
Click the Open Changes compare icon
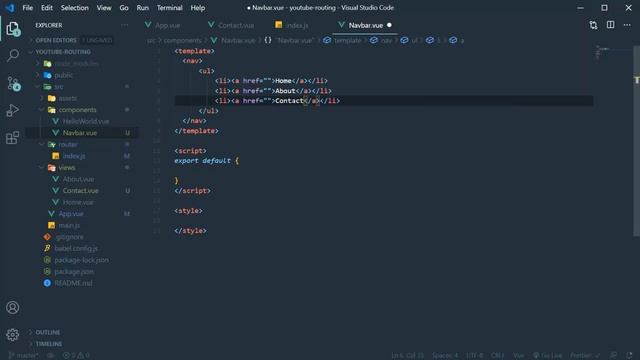593,25
